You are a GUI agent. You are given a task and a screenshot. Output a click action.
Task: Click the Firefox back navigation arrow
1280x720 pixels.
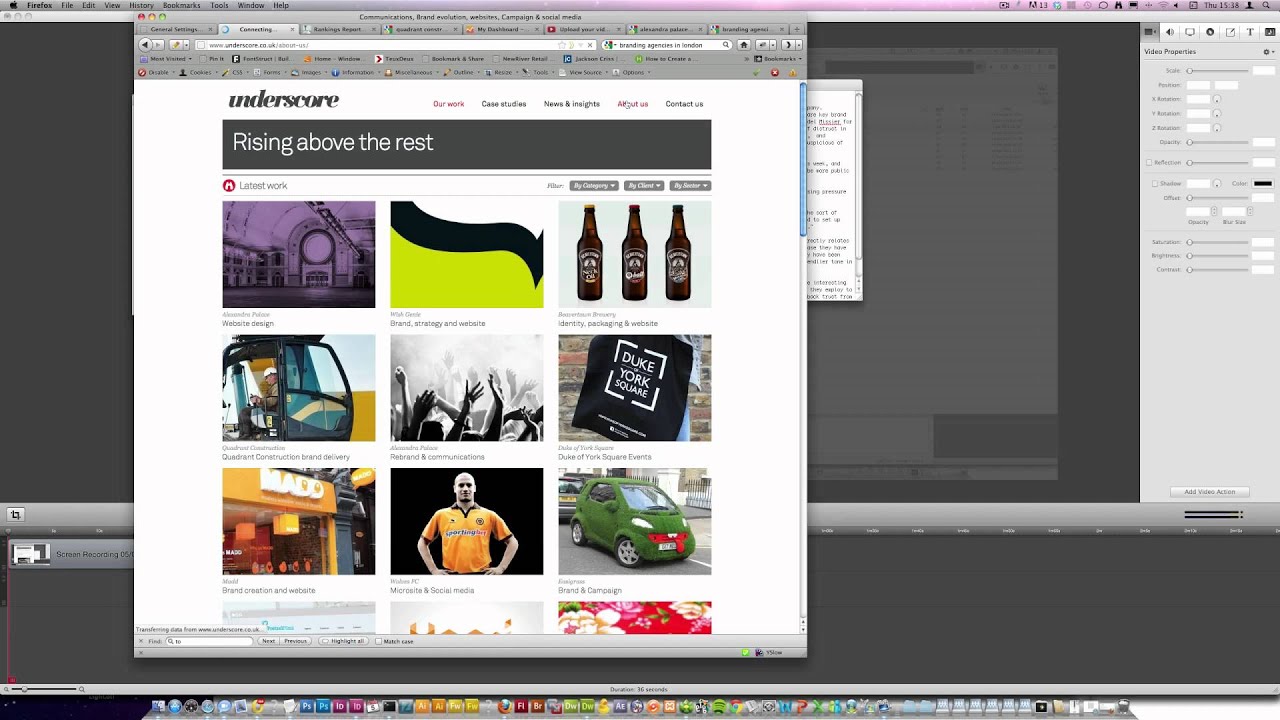tap(144, 45)
